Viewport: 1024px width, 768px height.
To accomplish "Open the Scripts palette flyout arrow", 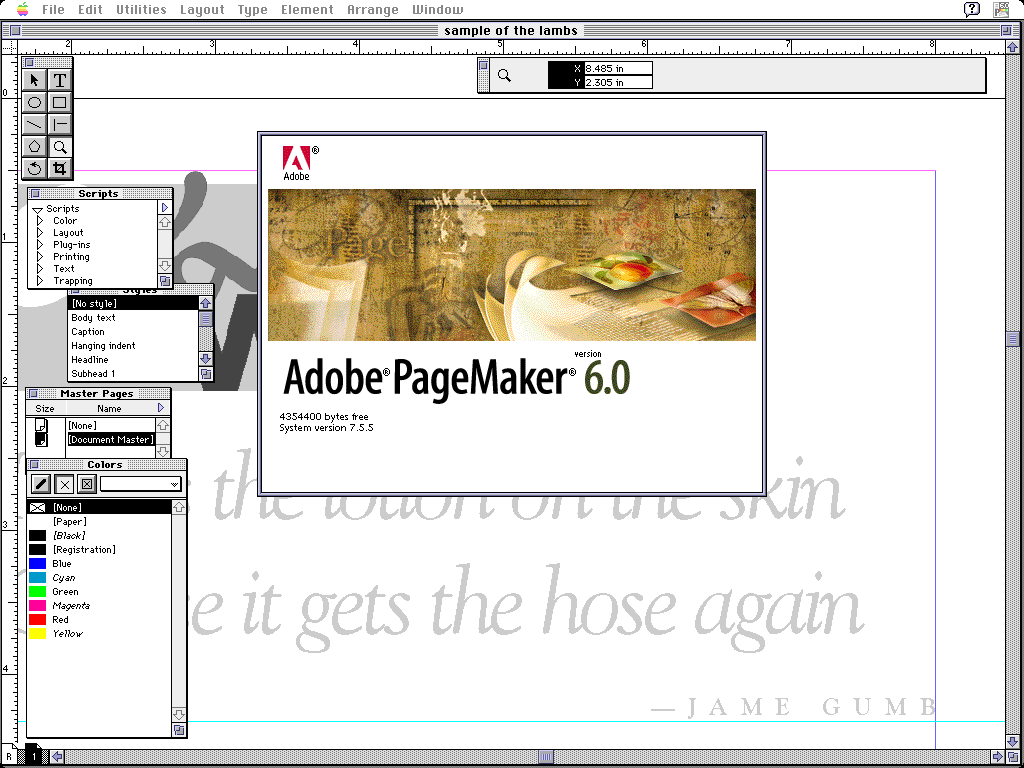I will point(165,208).
